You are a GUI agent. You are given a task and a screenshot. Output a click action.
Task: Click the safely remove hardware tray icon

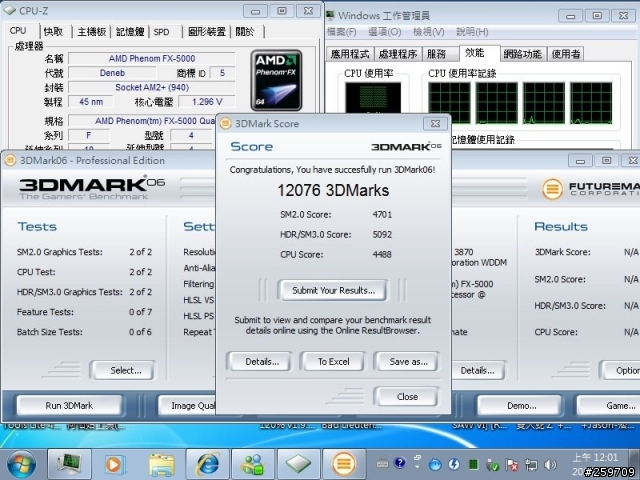(493, 465)
